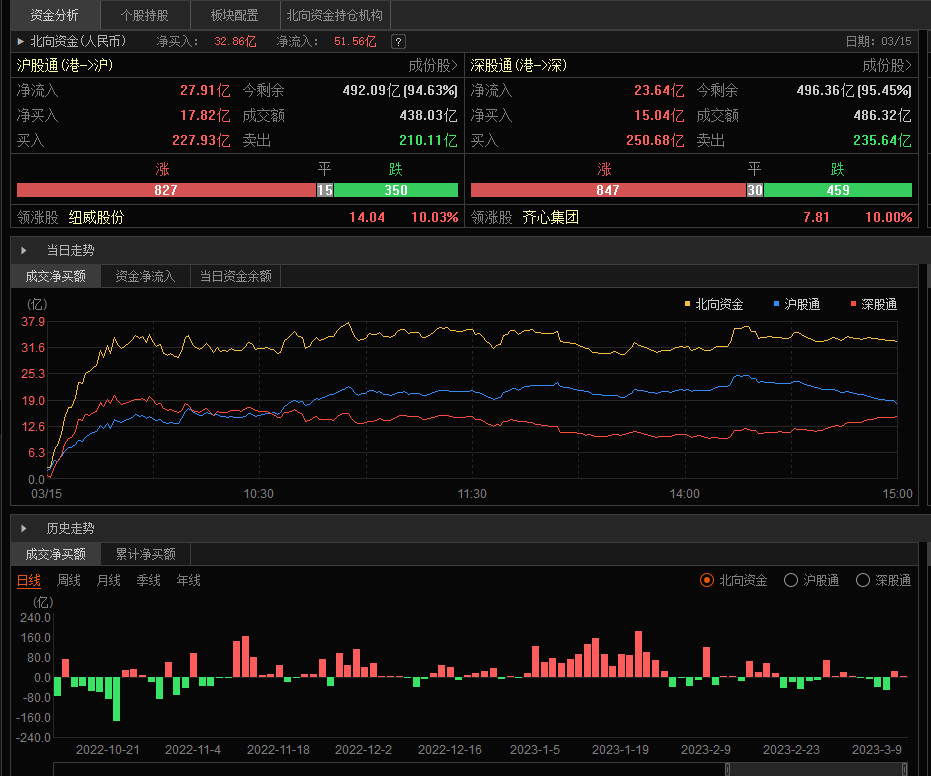Collapse the 北向资金(人民币) section arrow
This screenshot has width=931, height=776.
[x=21, y=42]
